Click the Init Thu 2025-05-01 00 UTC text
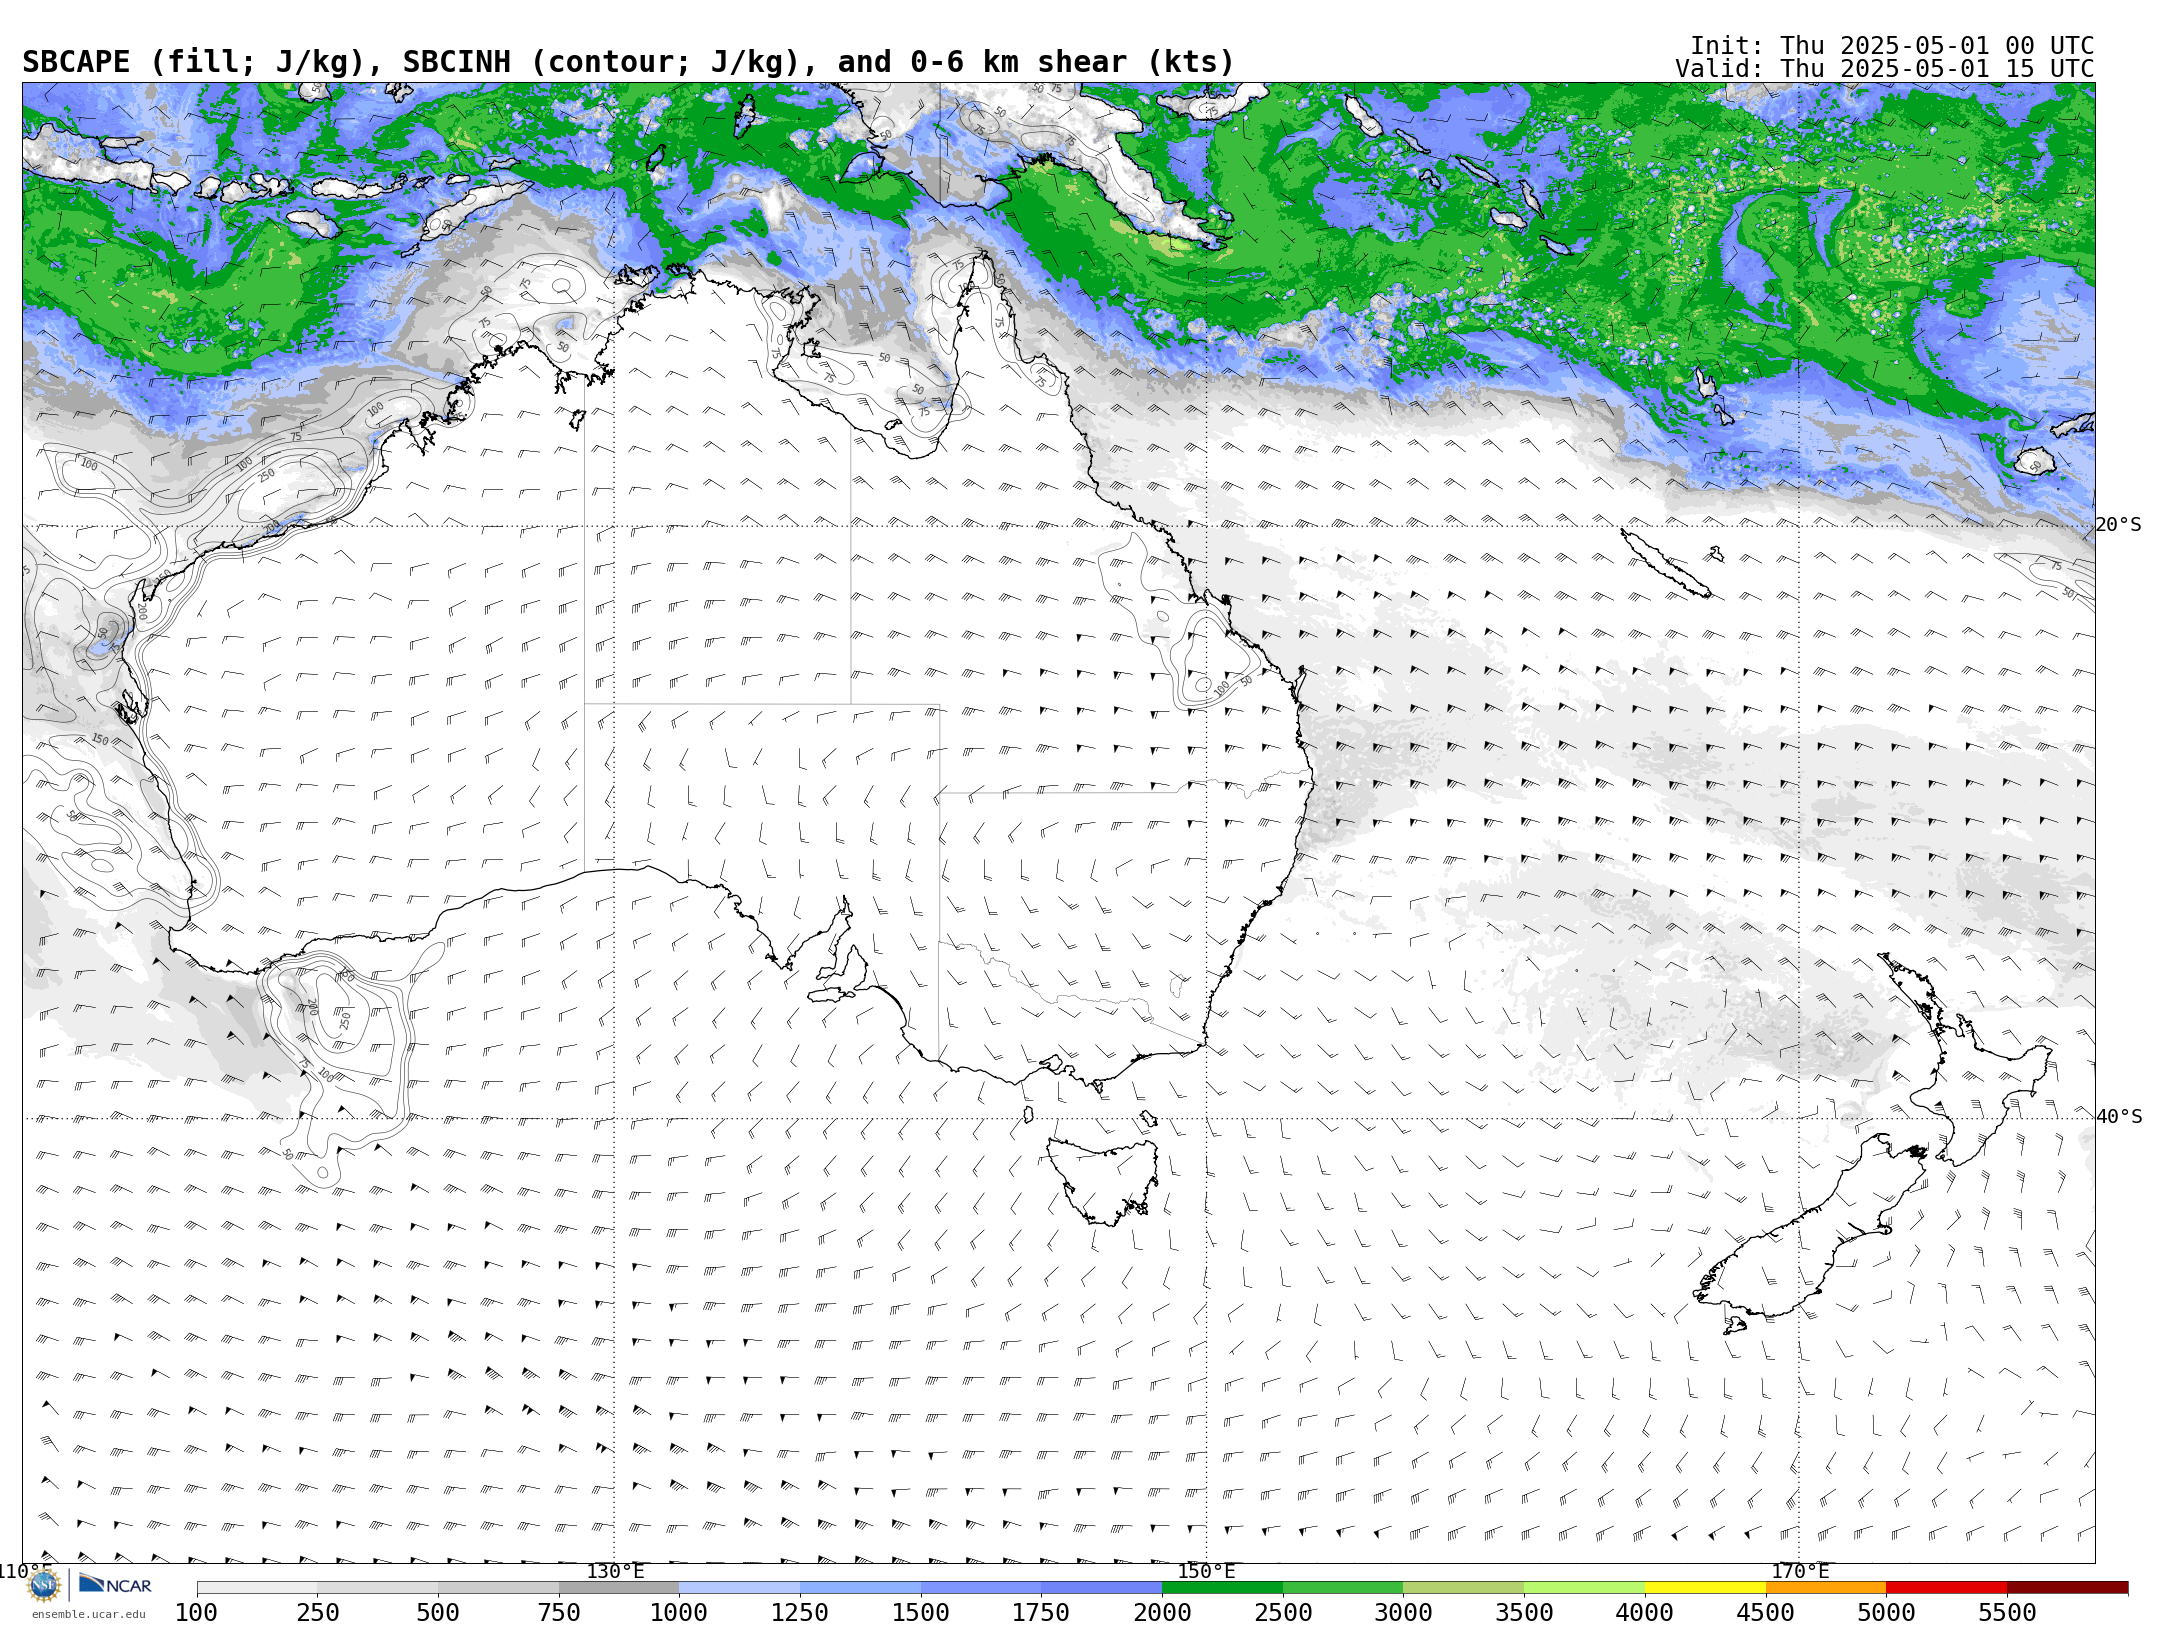 pos(1892,46)
